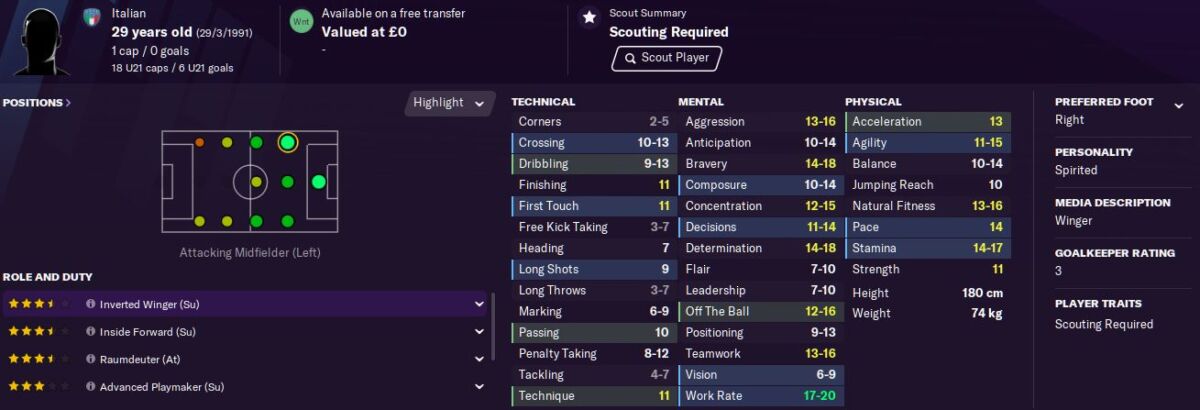Select highlighted left attacking midfielder position dot
This screenshot has height=410, width=1200.
288,142
